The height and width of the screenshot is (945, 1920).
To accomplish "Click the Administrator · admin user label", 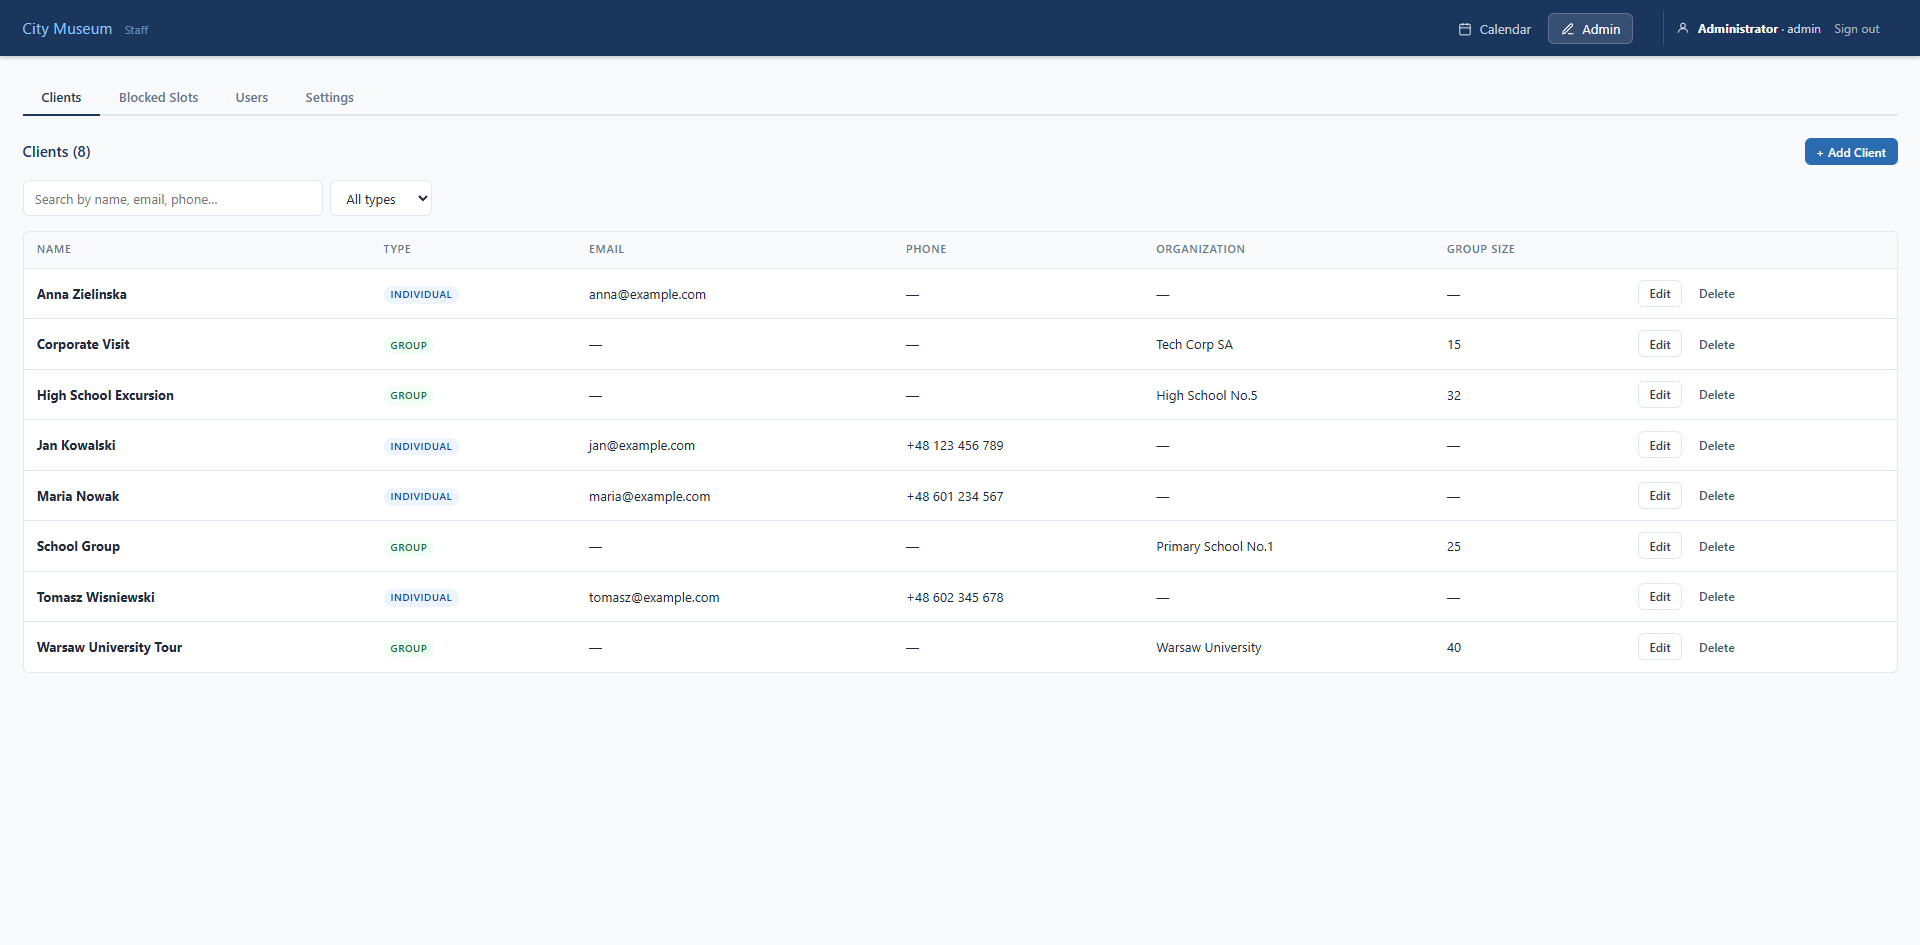I will [1758, 29].
